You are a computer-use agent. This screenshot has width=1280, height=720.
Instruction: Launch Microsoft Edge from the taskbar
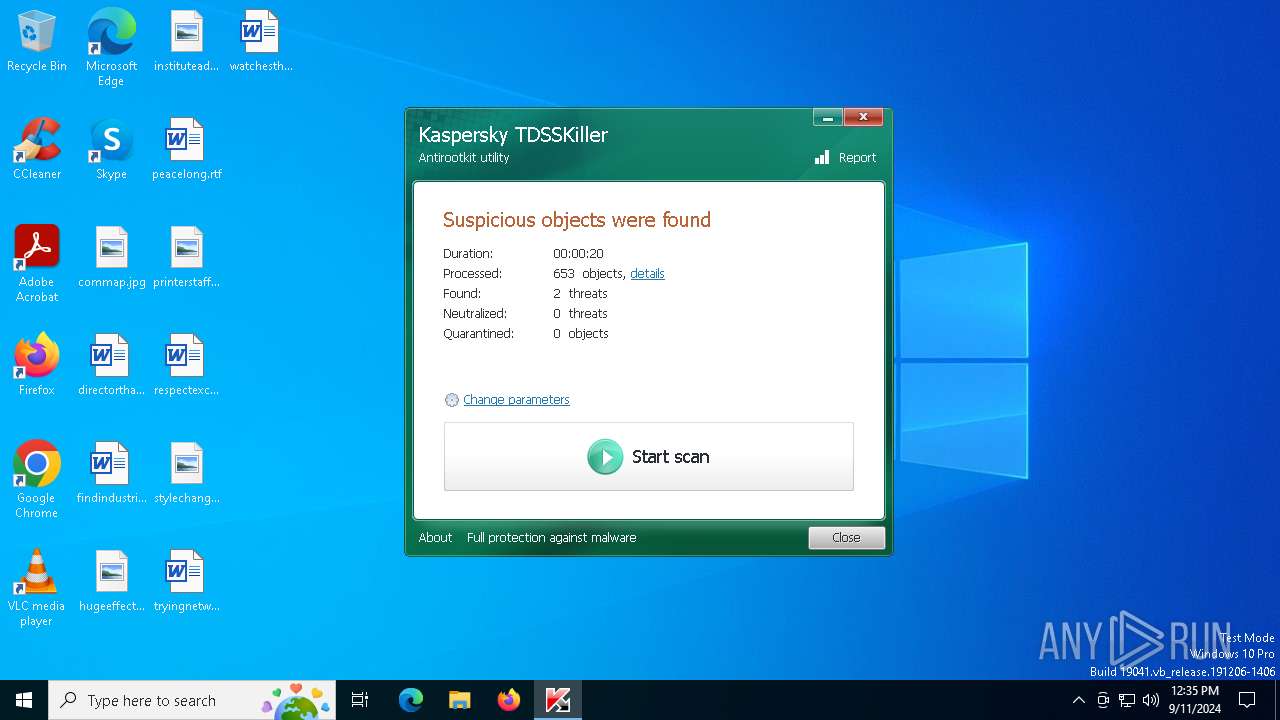pos(410,700)
